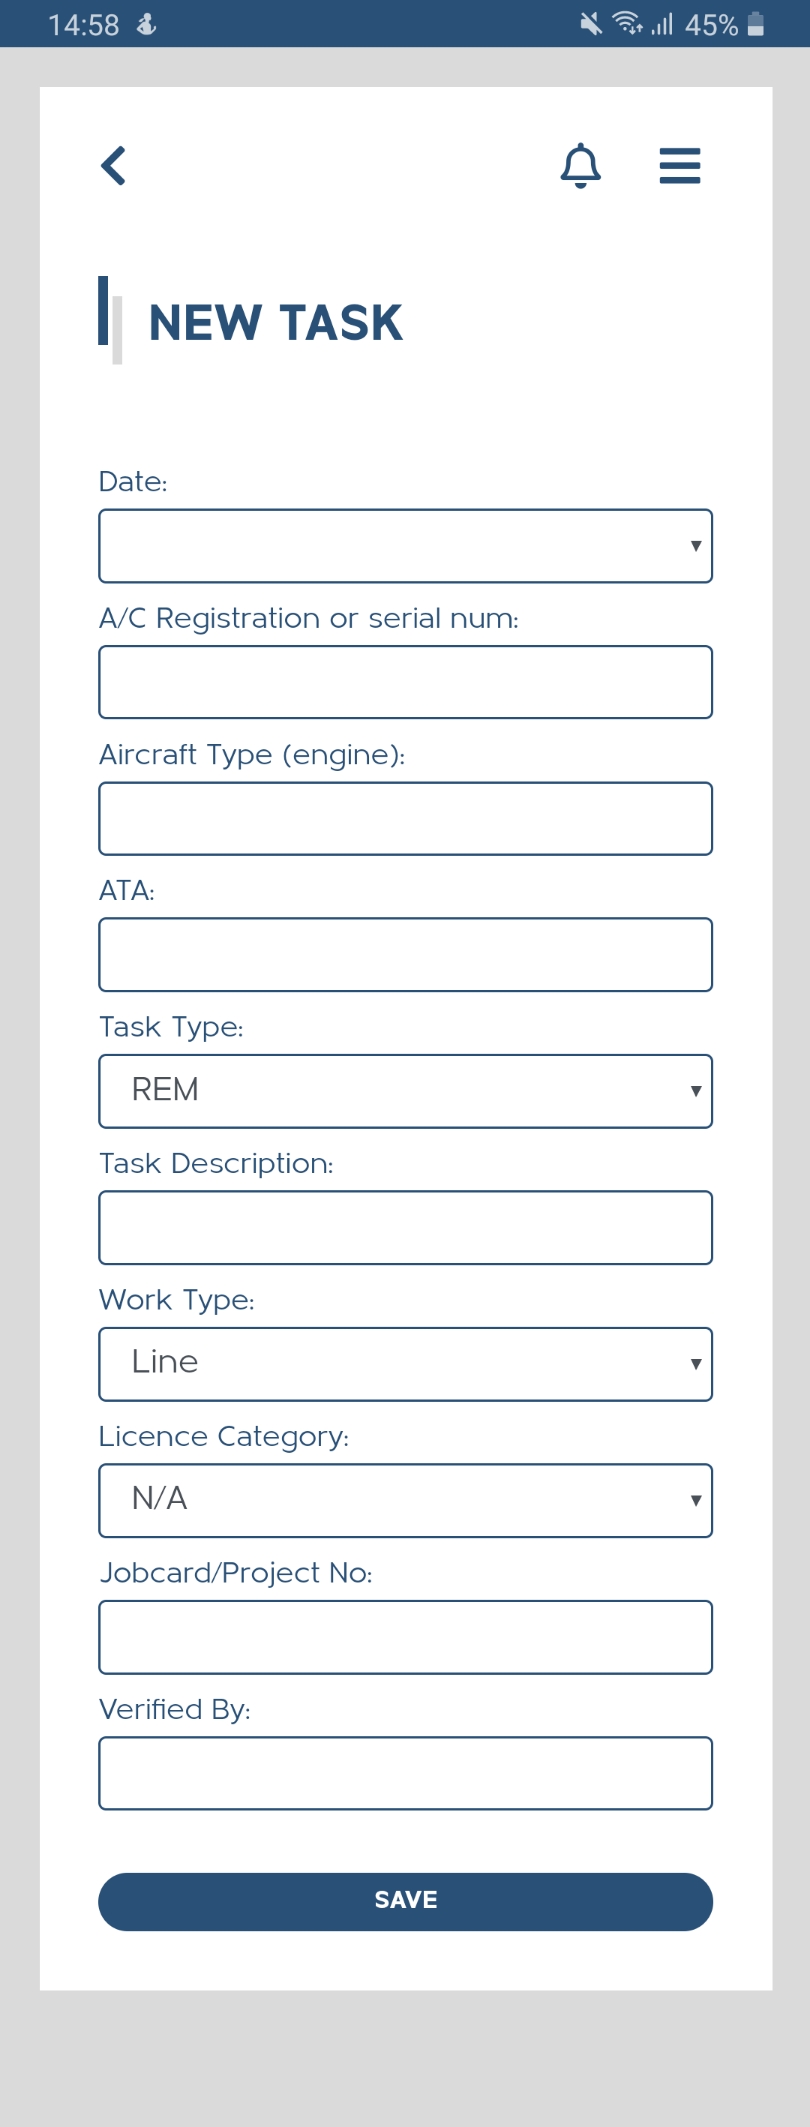The image size is (810, 2127).
Task: Tap the muted sound status icon
Action: tap(591, 23)
